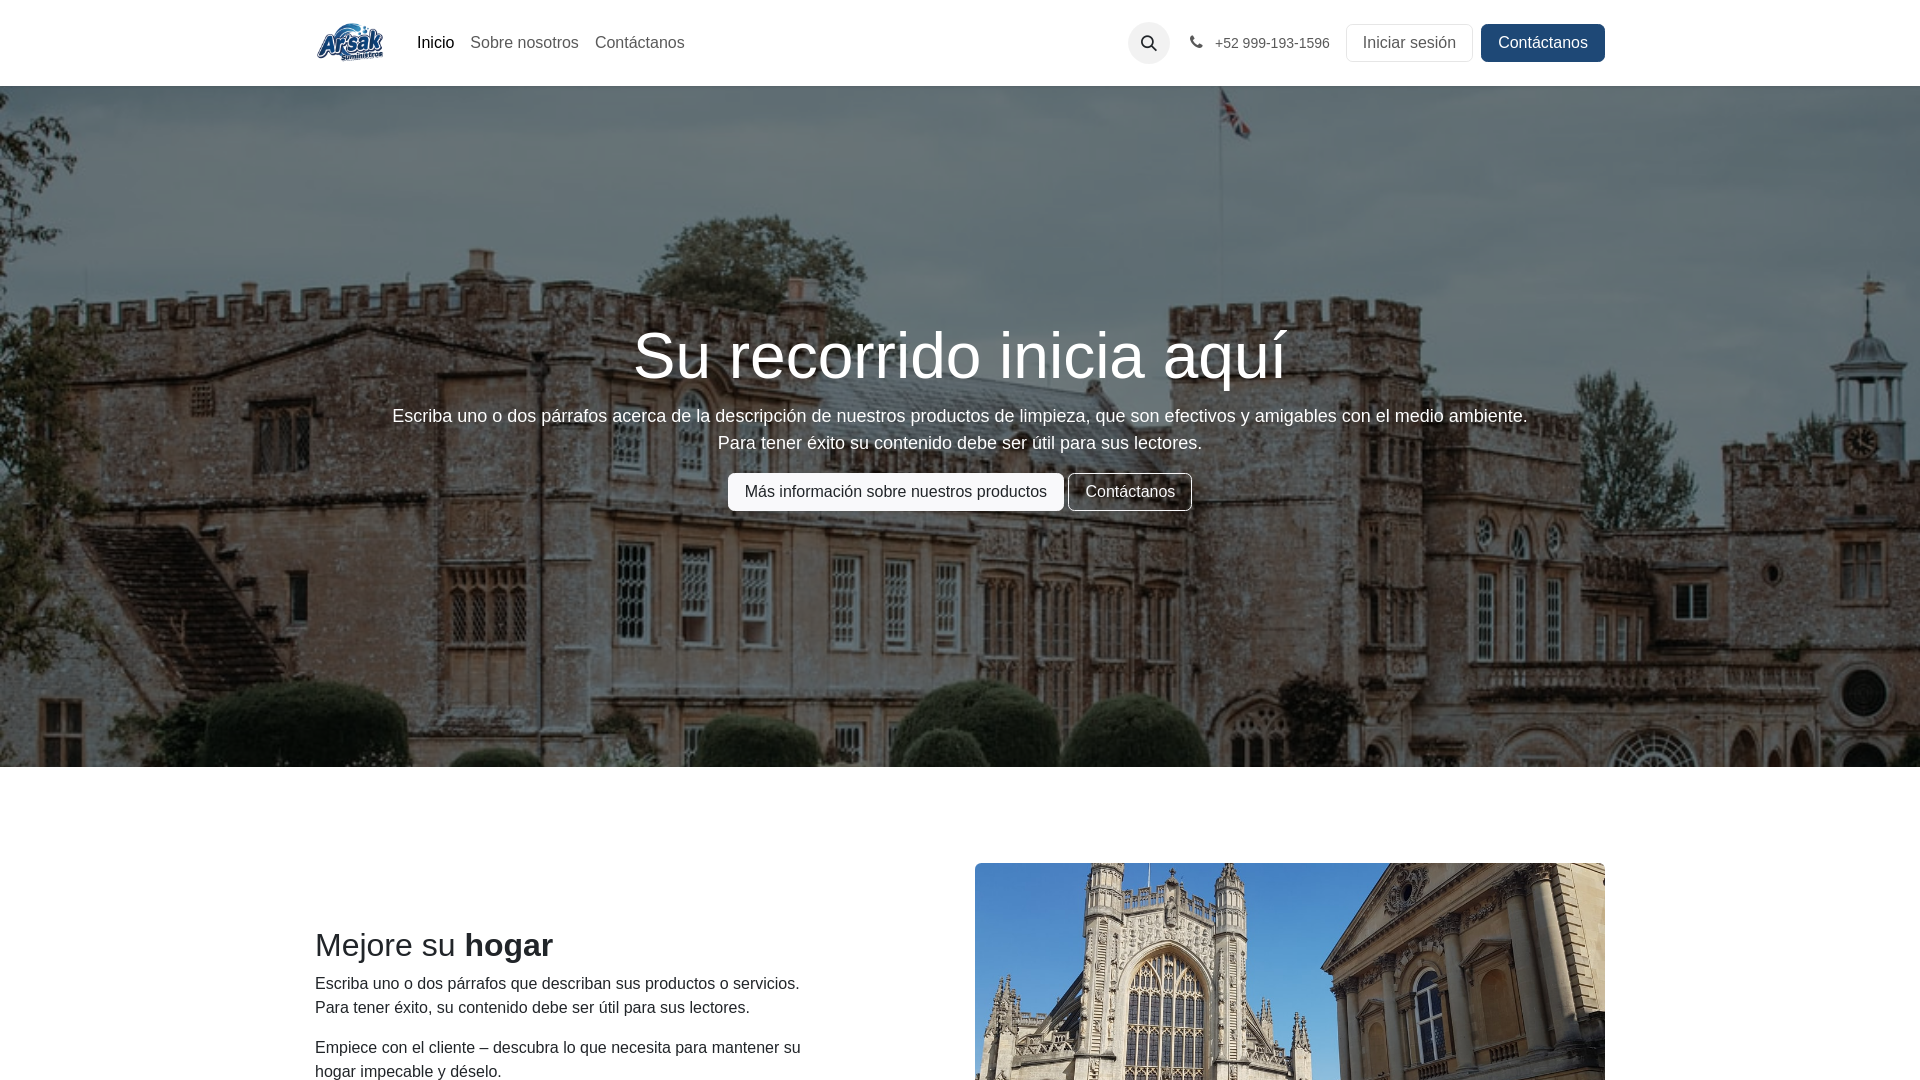Click the blue Contáctanos header button
The image size is (1920, 1080).
[1543, 43]
